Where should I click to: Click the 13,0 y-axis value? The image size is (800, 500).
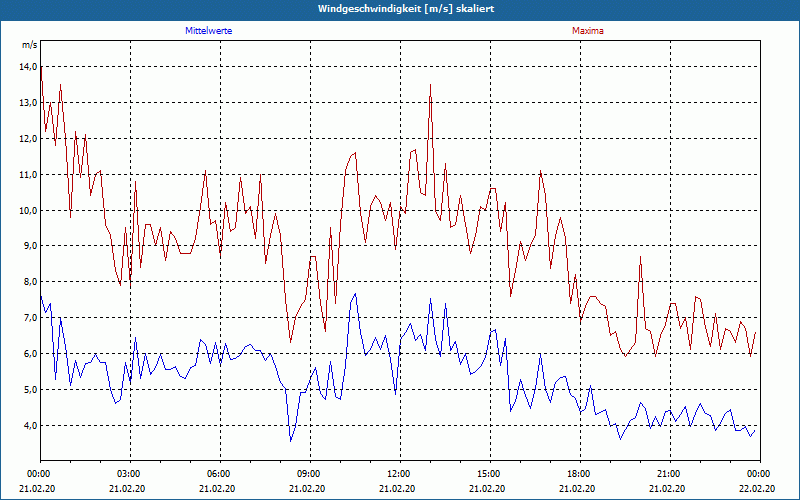[x=29, y=103]
